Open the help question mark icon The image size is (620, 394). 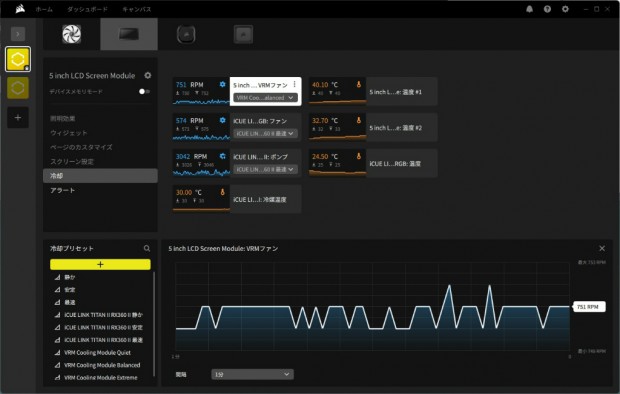pyautogui.click(x=547, y=9)
